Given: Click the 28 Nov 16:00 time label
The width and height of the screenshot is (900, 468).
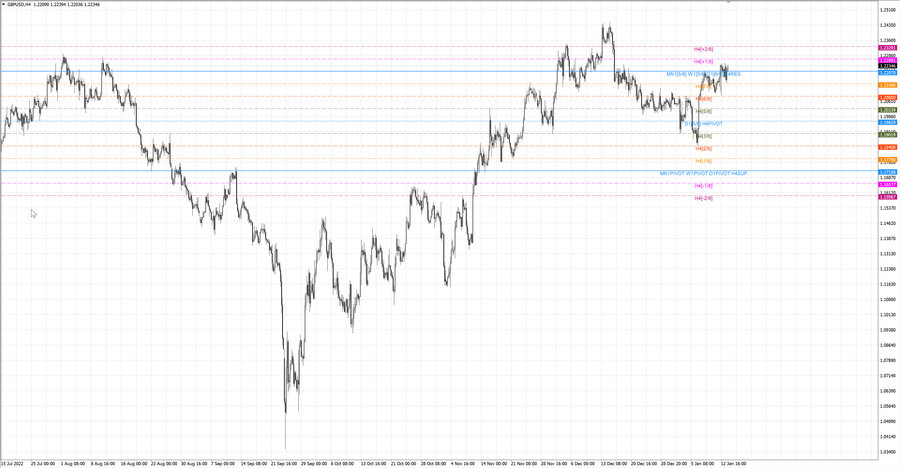Looking at the screenshot, I should tap(554, 463).
